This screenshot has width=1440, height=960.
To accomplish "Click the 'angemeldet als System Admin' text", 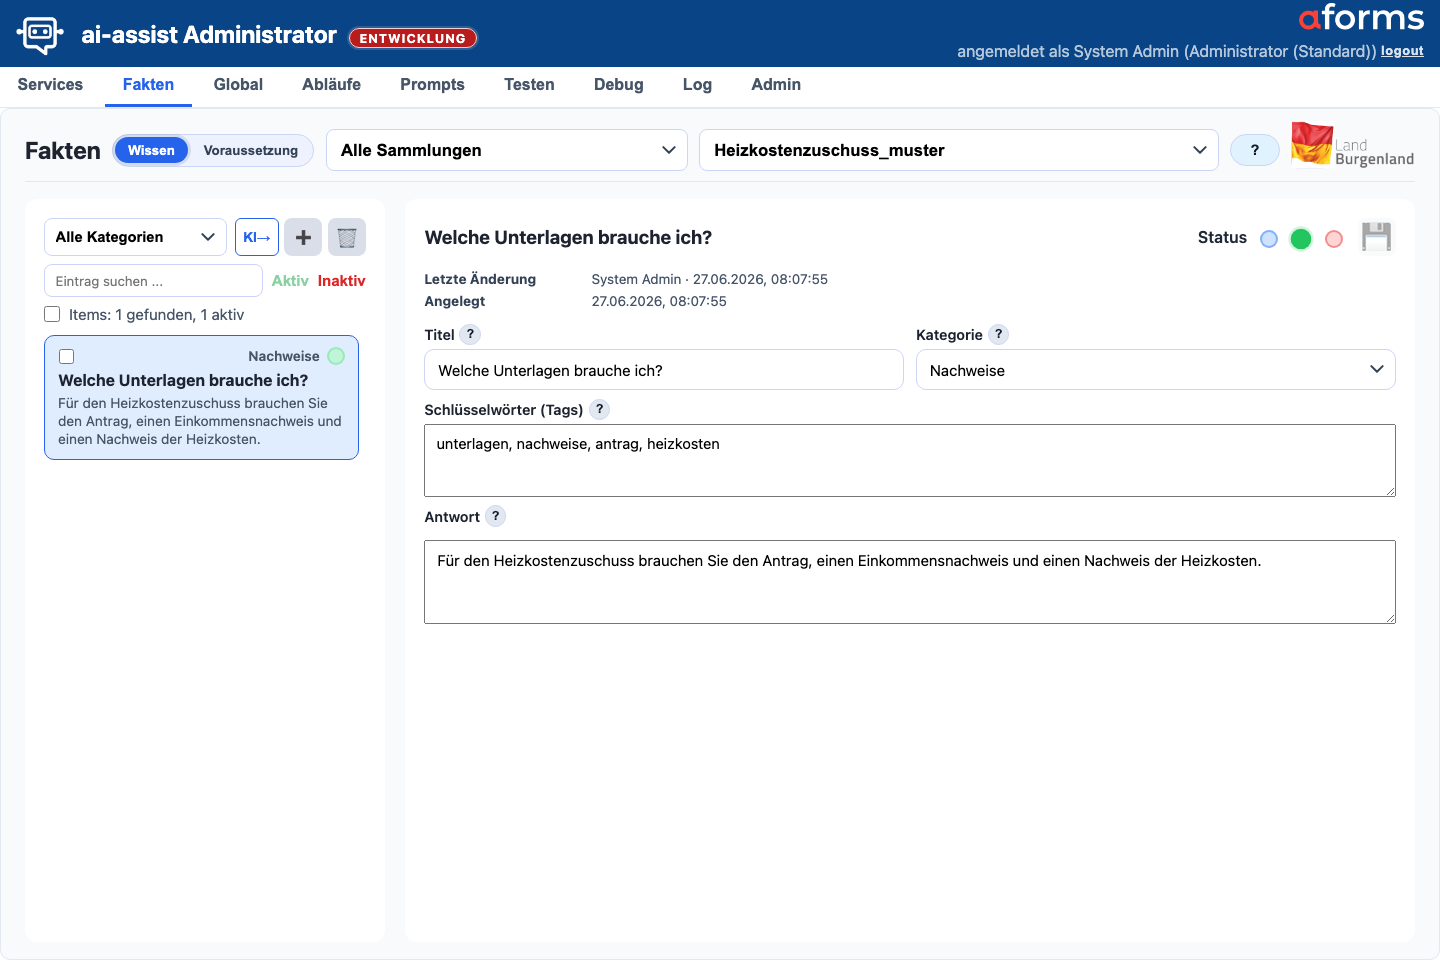I will 1166,51.
